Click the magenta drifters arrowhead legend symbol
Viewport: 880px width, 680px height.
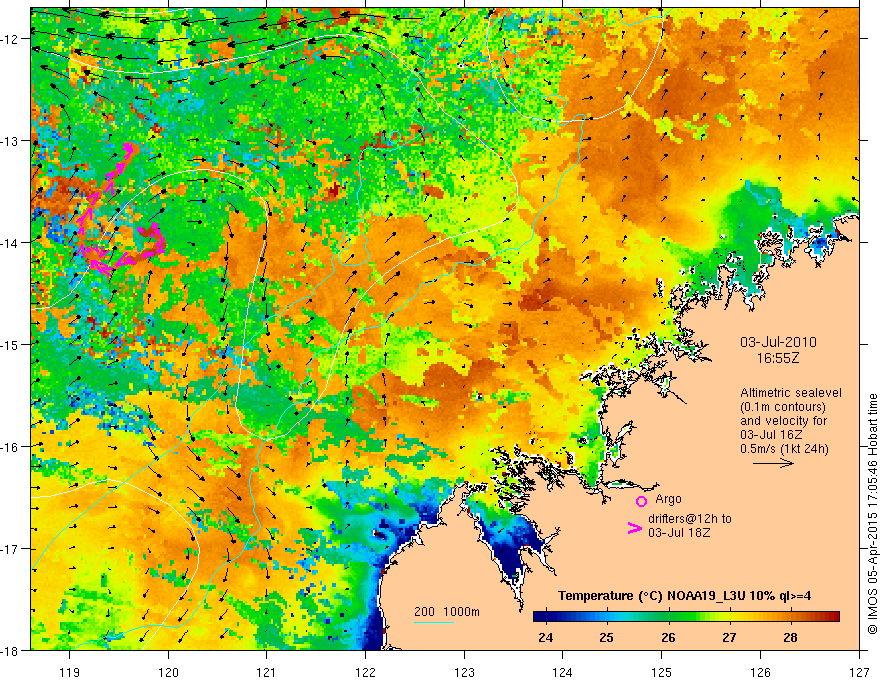click(634, 528)
